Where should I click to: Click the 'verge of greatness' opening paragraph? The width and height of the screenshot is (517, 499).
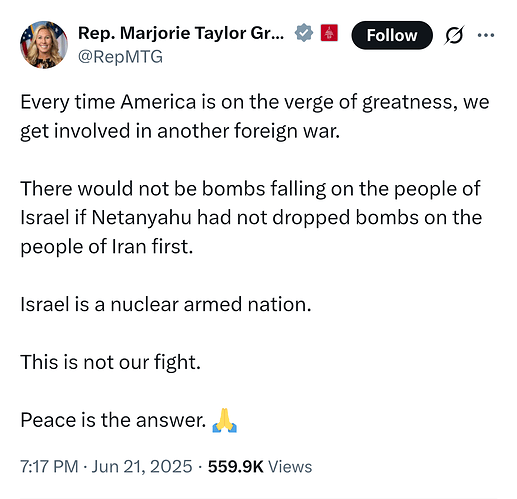point(255,116)
